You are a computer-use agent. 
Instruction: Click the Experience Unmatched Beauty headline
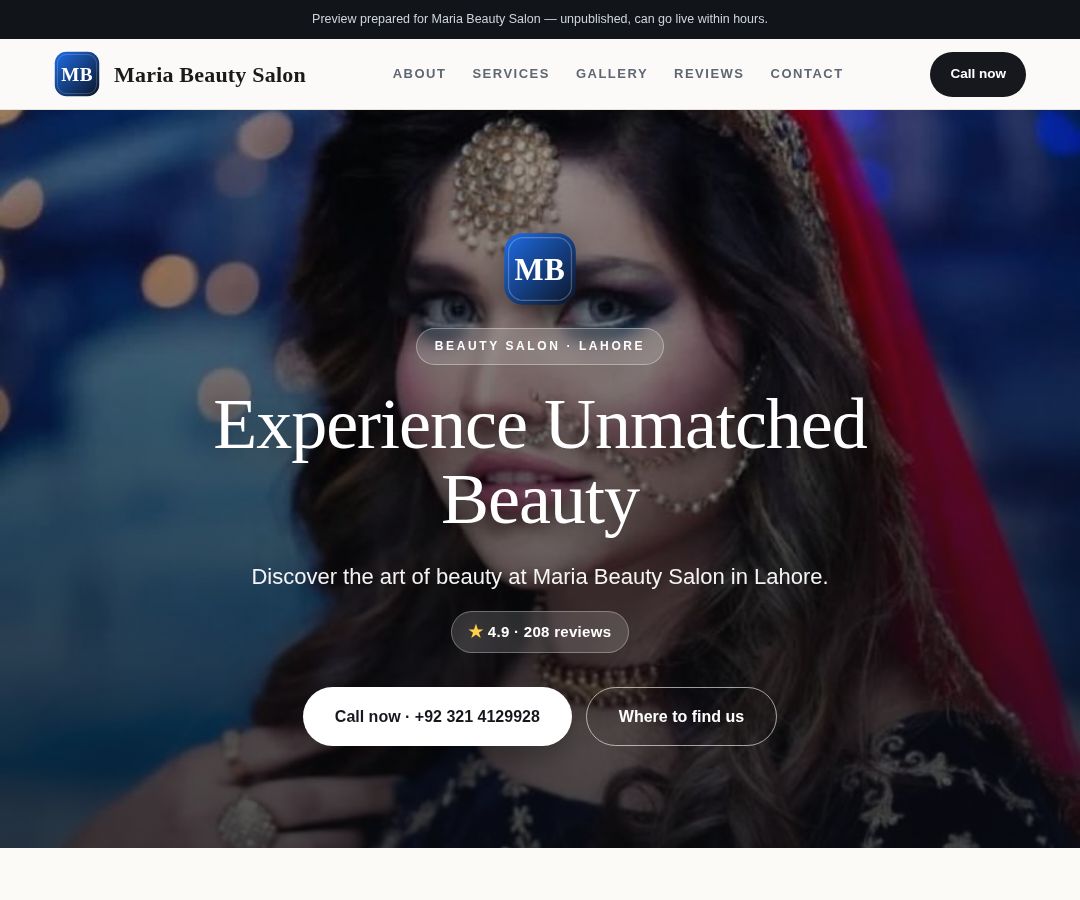tap(540, 461)
